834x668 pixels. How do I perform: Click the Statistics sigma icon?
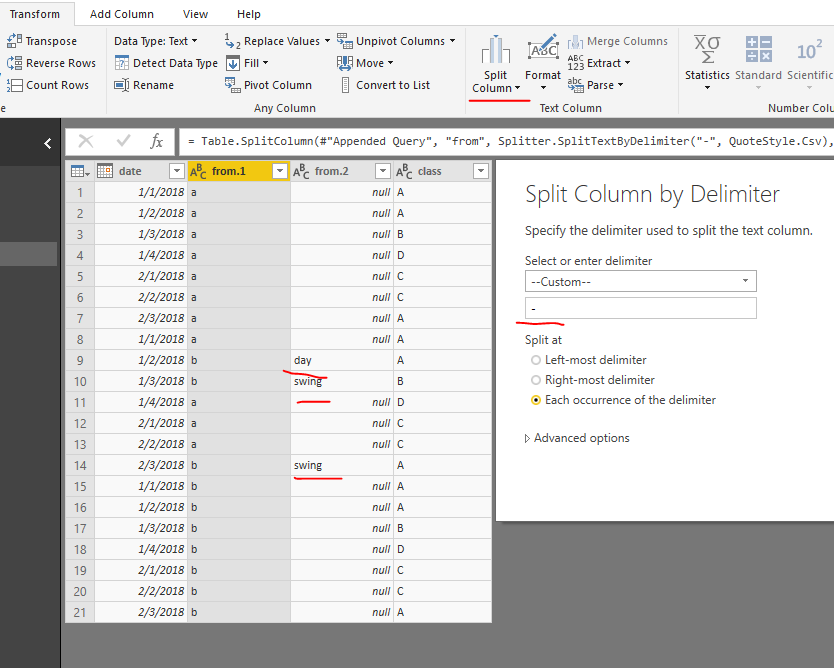[707, 49]
